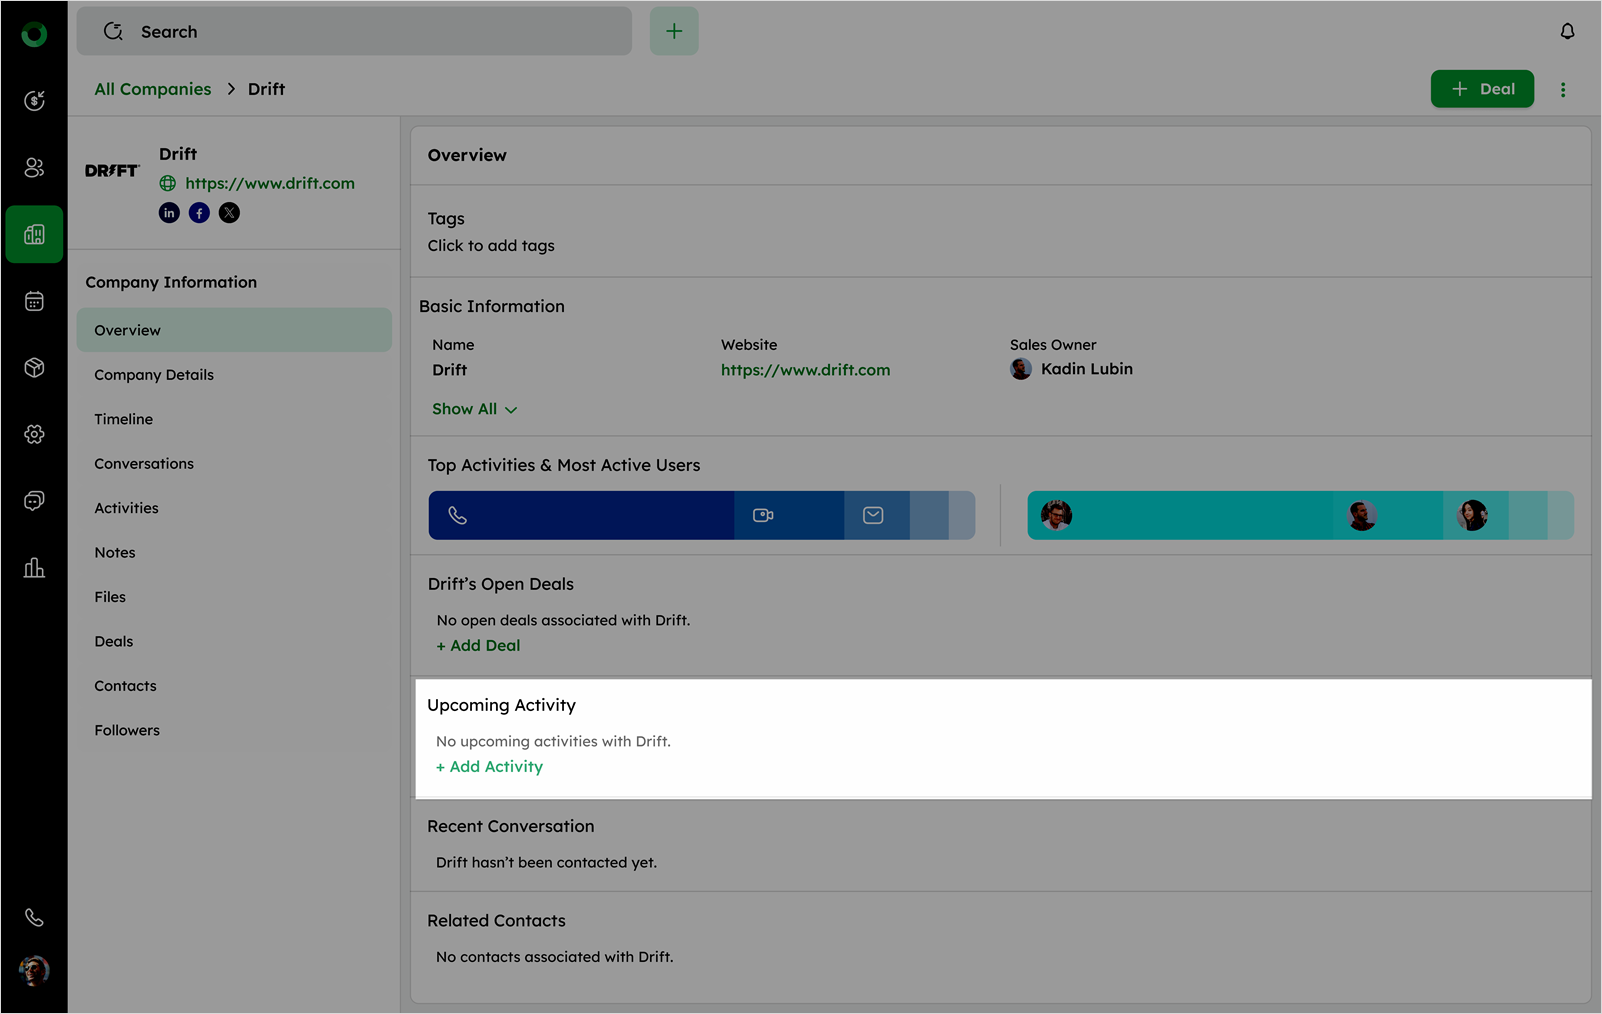
Task: Open the three-dot more options menu
Action: (x=1563, y=90)
